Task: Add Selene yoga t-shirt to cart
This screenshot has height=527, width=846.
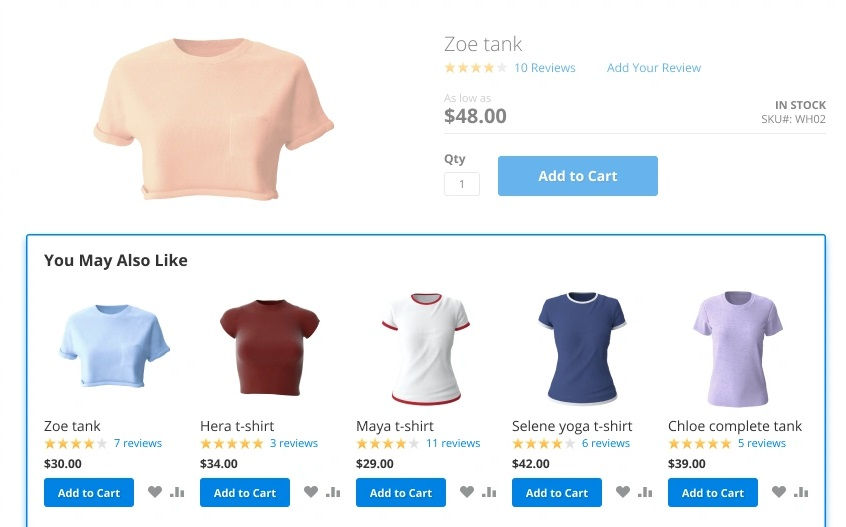Action: coord(556,492)
